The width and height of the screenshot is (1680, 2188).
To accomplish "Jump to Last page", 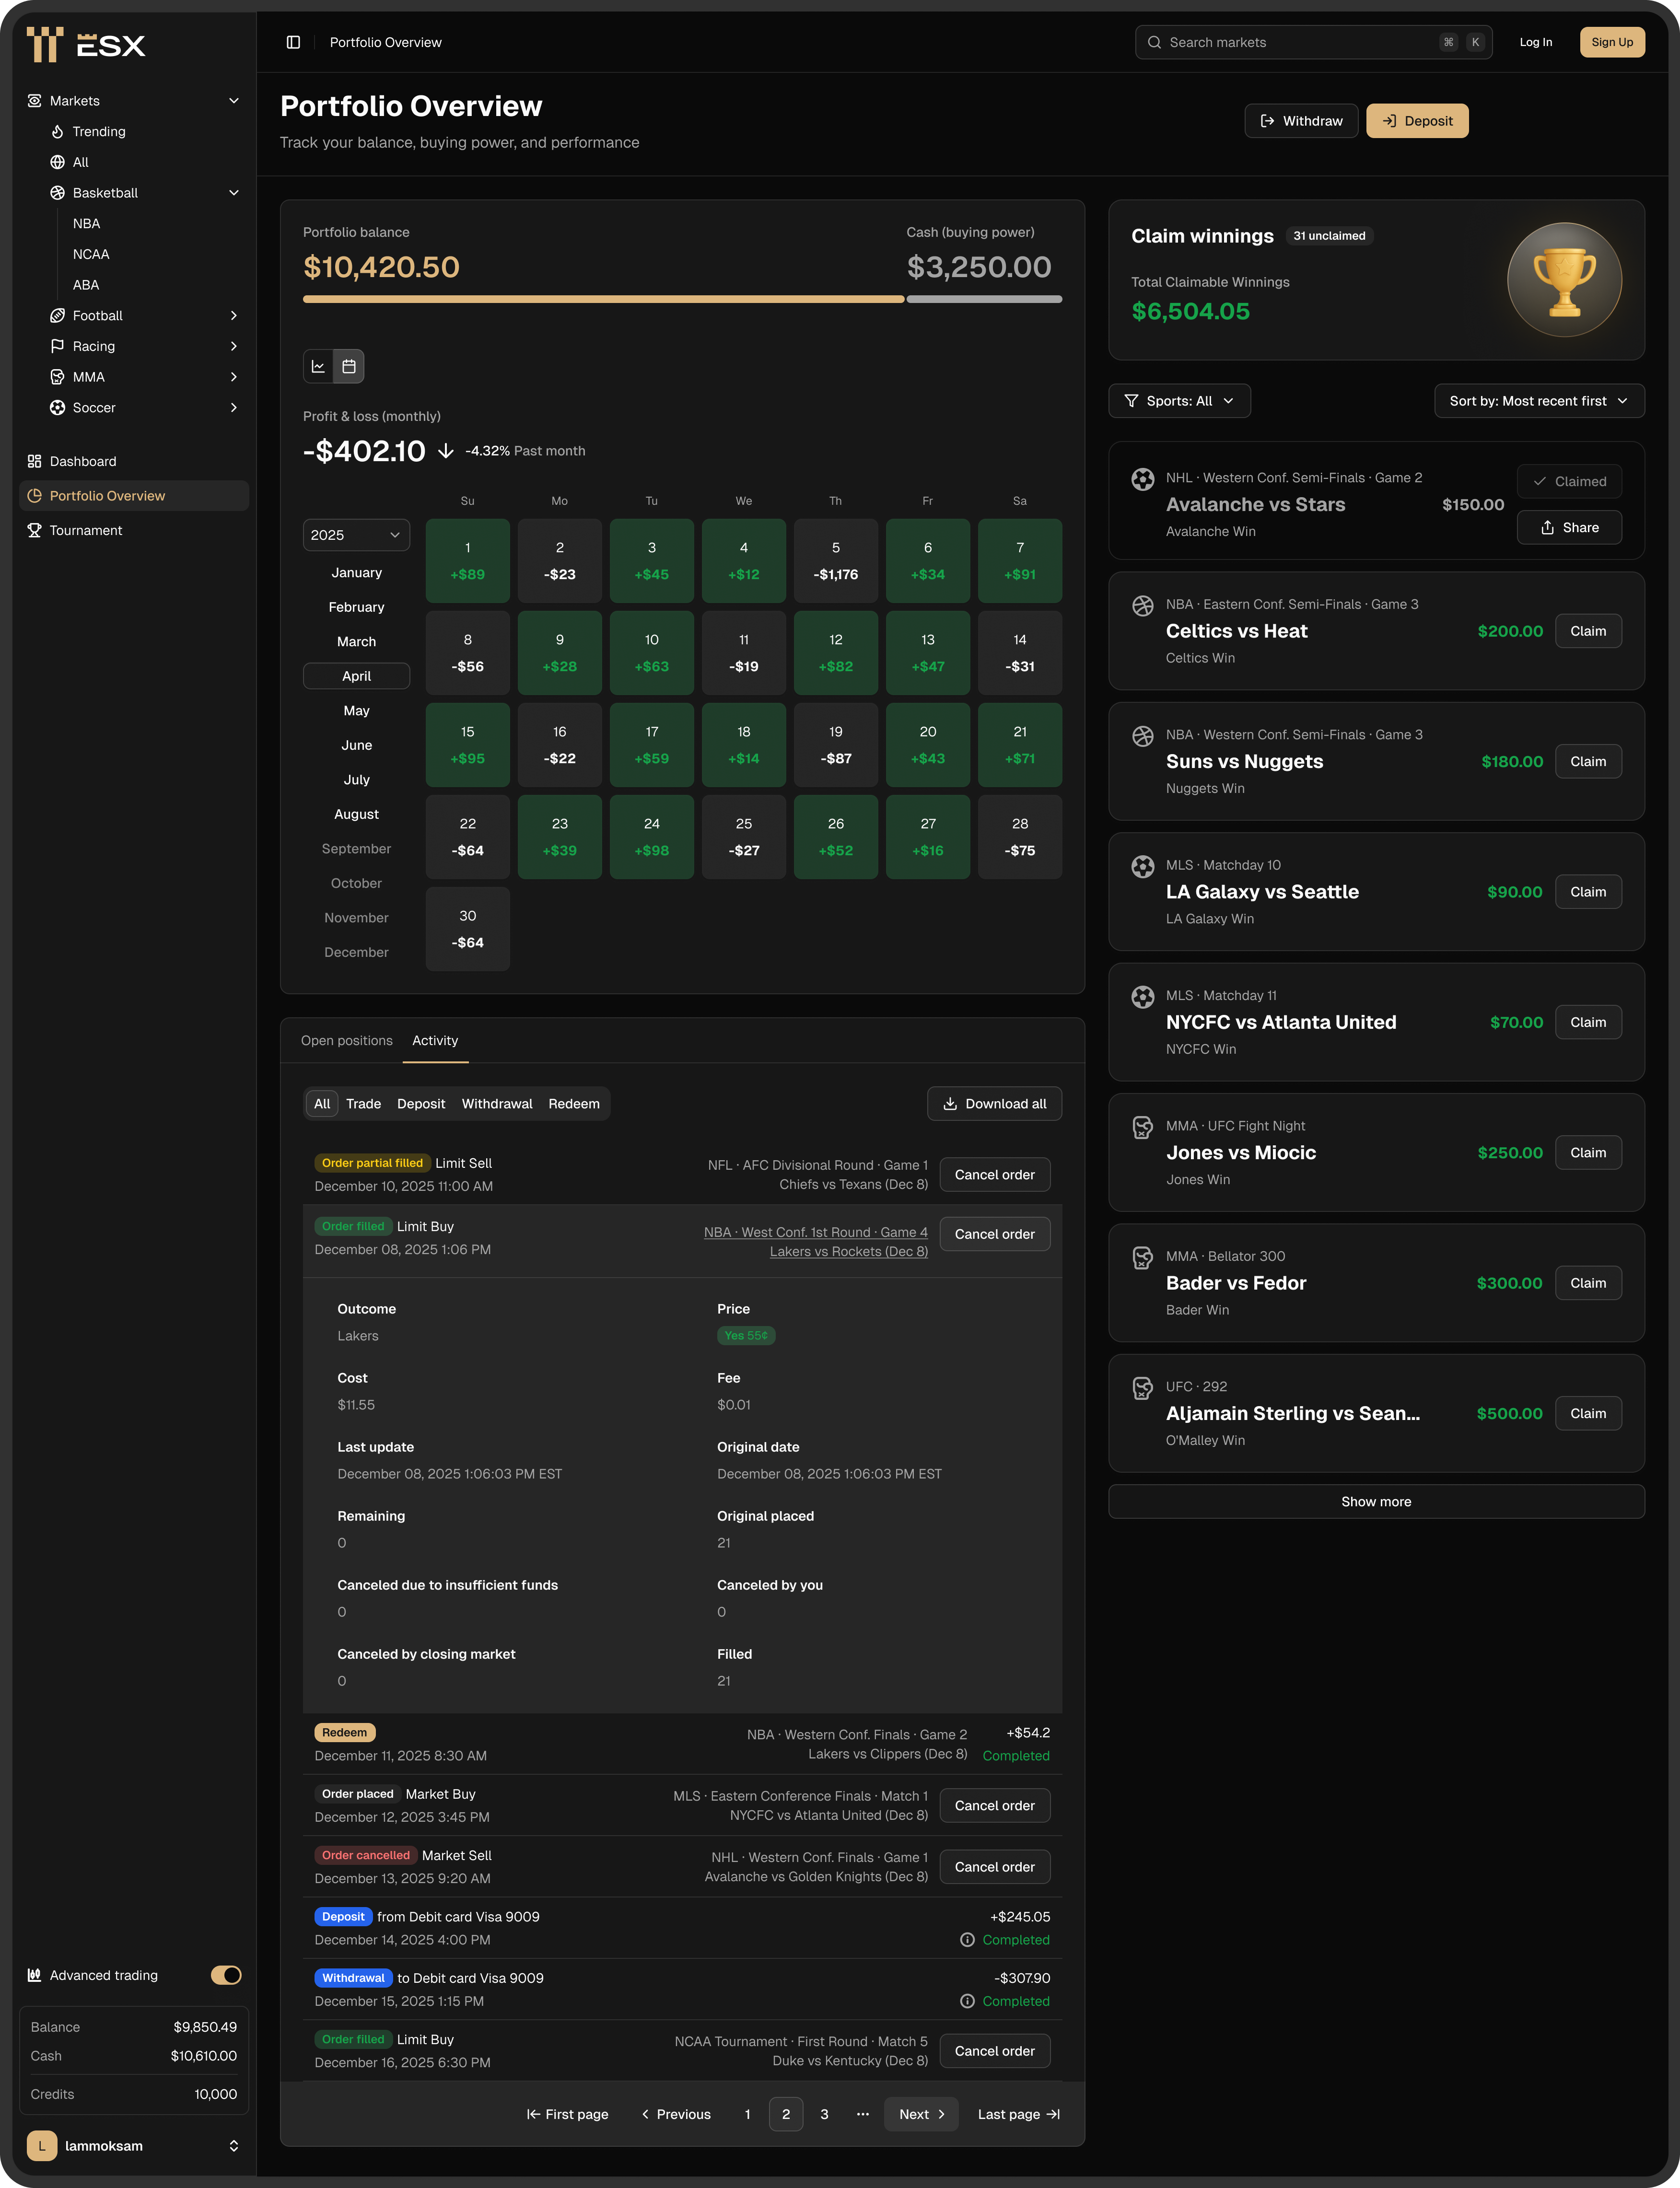I will (1018, 2114).
